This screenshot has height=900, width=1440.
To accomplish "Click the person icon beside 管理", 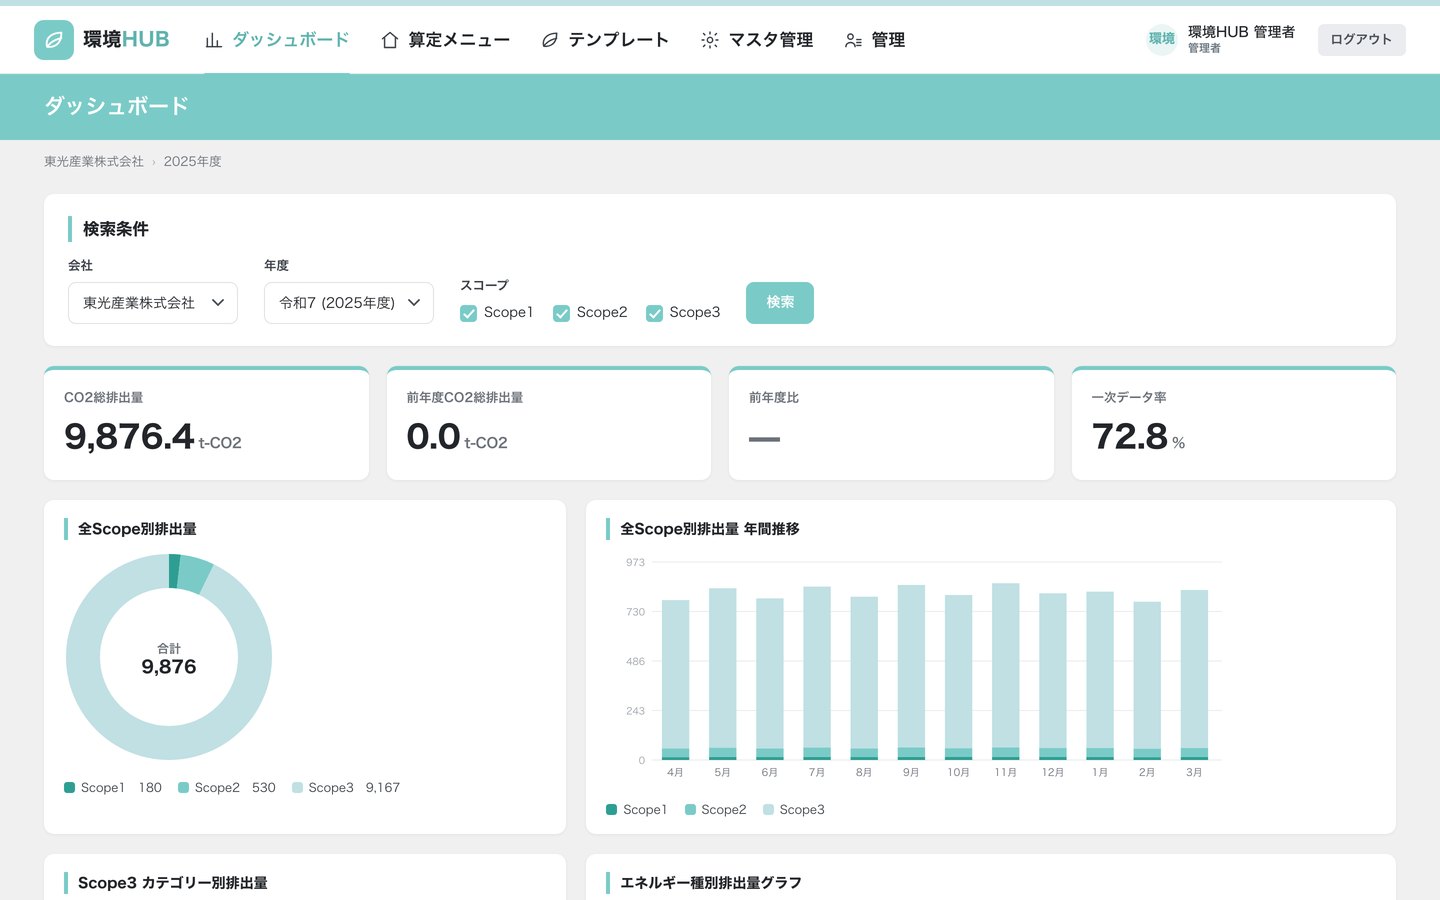I will (x=853, y=40).
